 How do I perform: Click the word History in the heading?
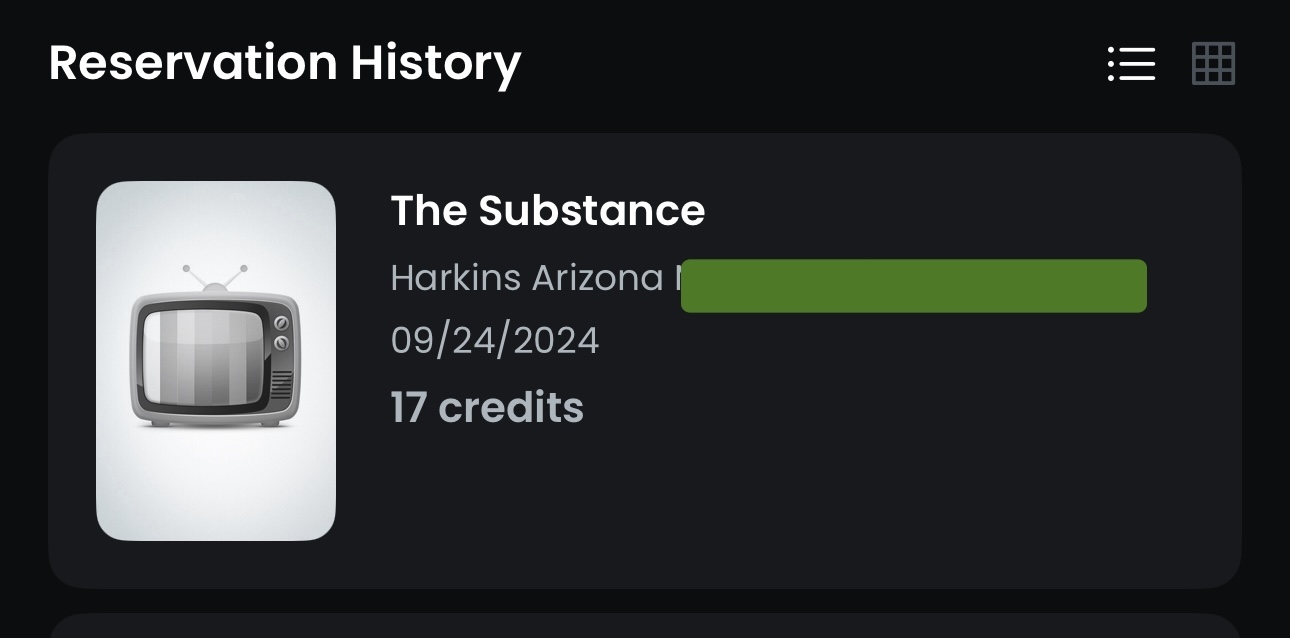point(435,63)
